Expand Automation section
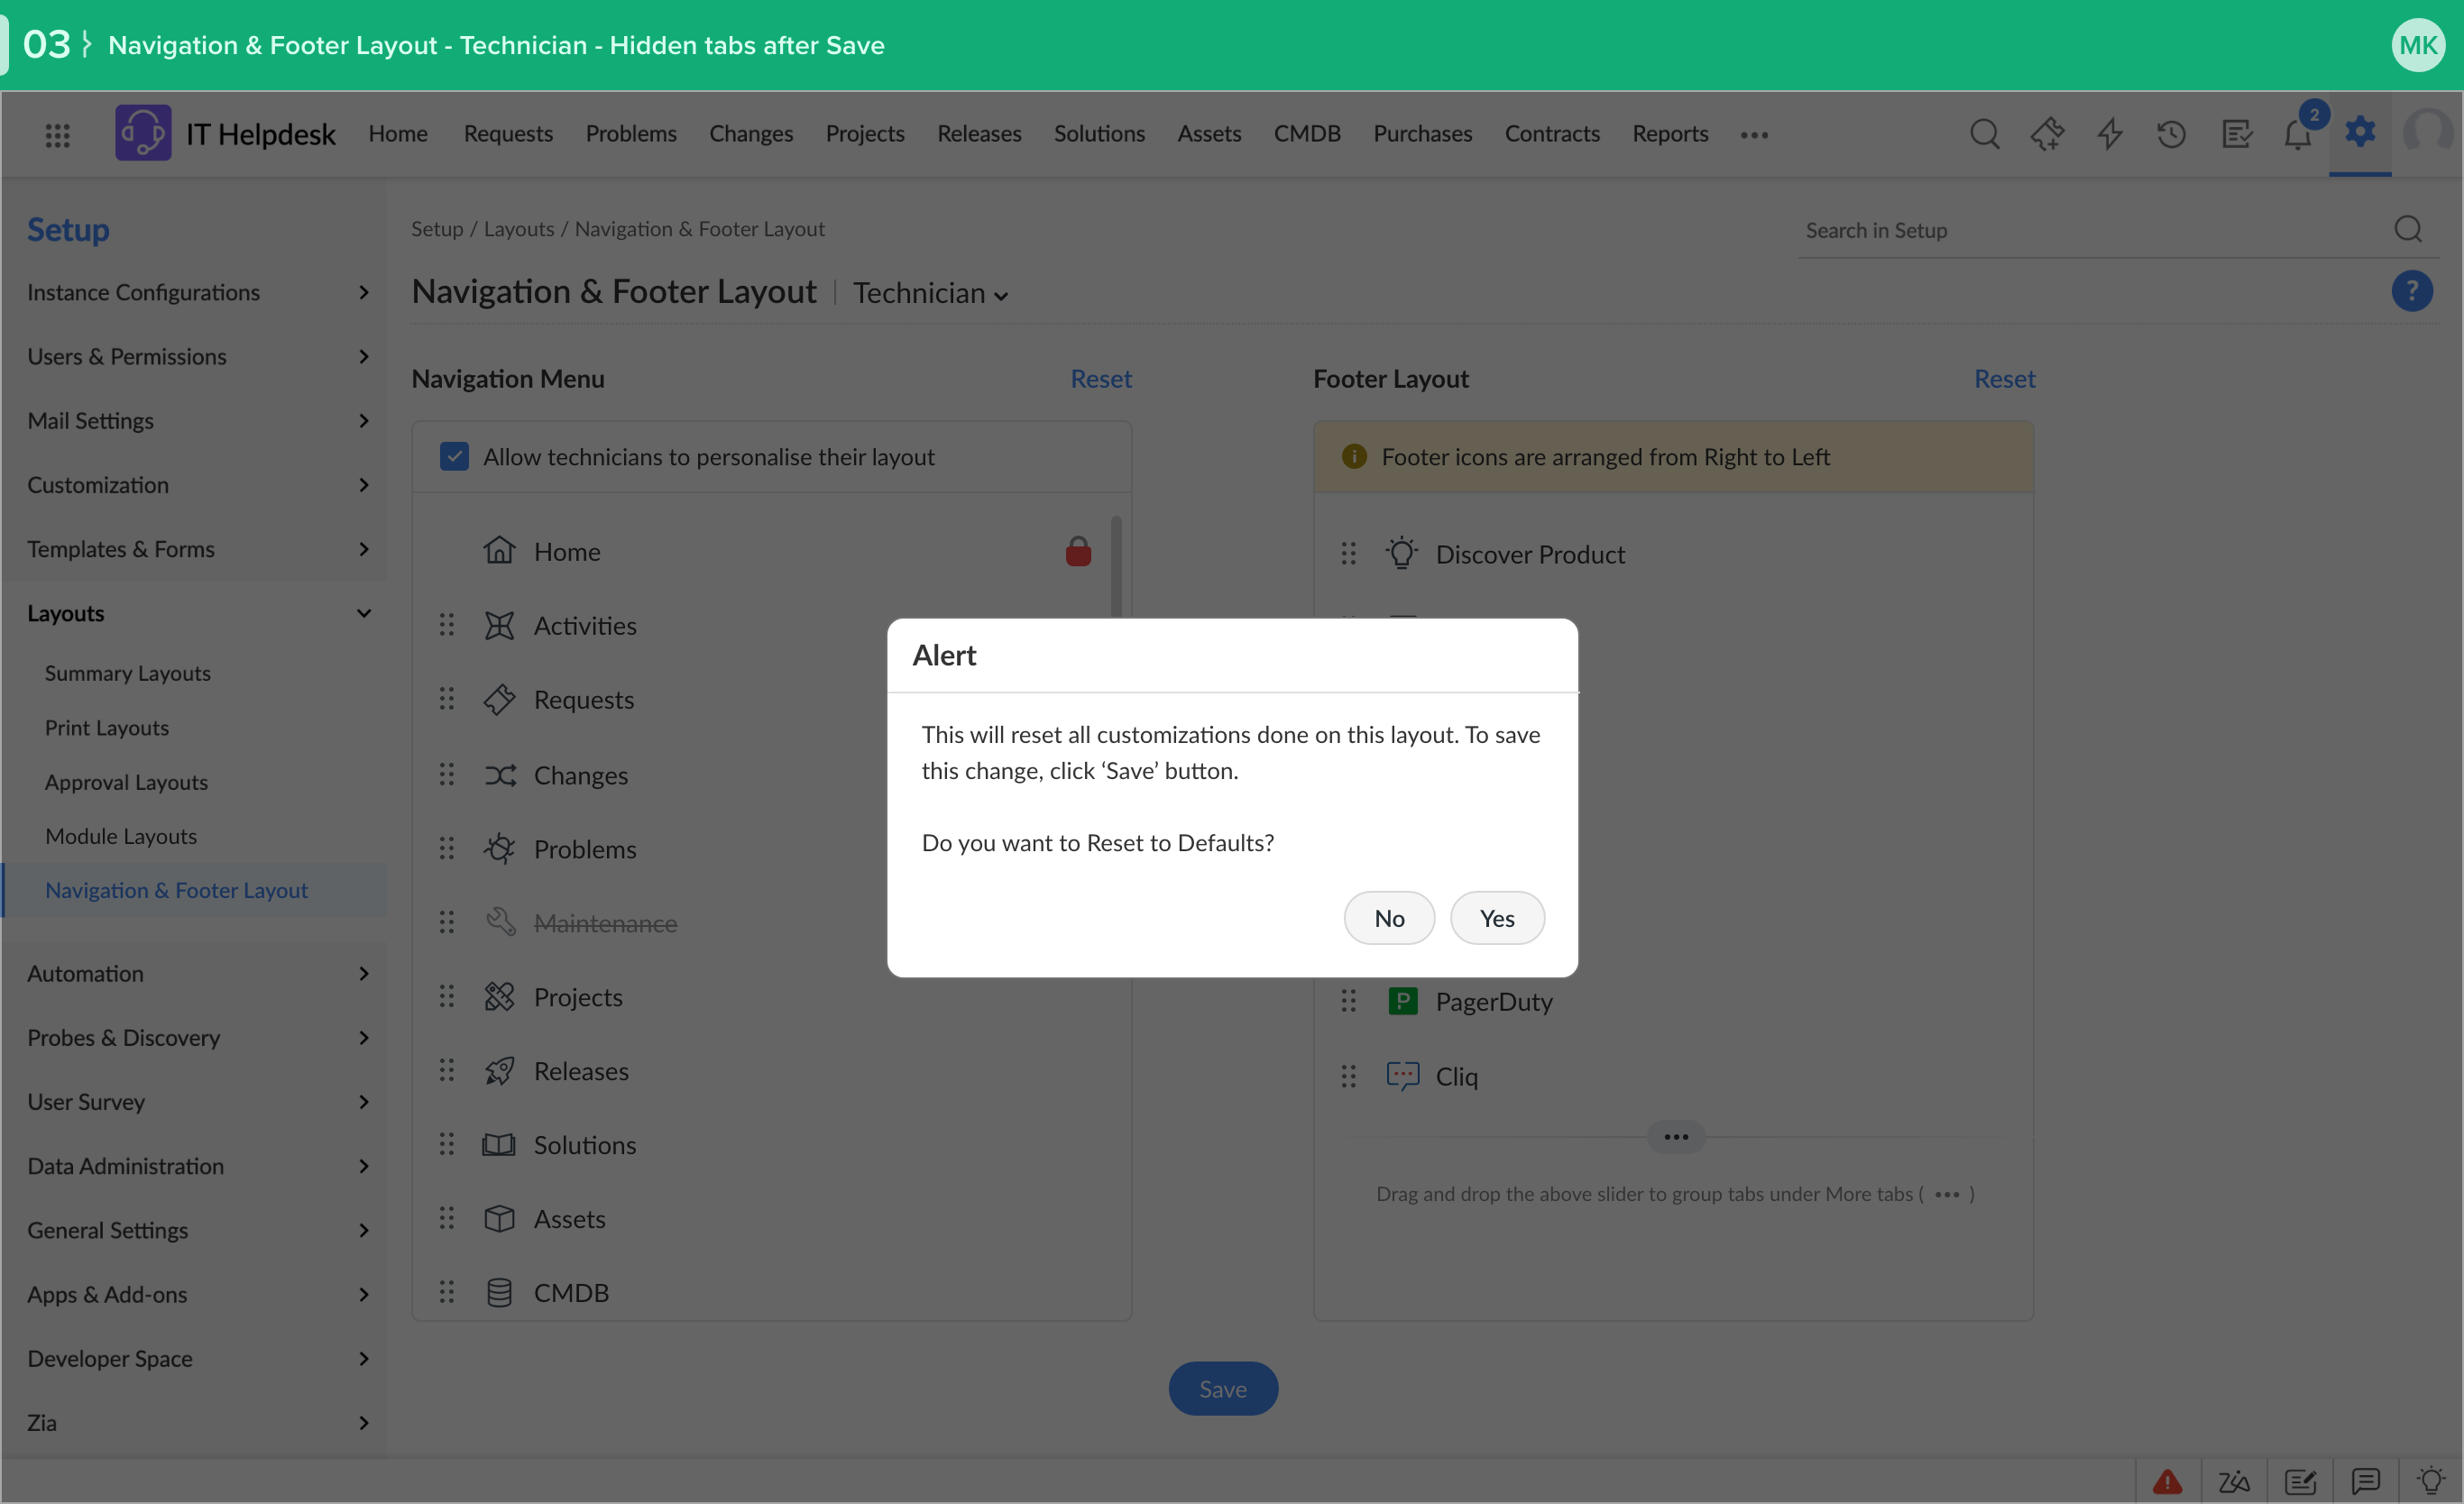2464x1504 pixels. [198, 973]
